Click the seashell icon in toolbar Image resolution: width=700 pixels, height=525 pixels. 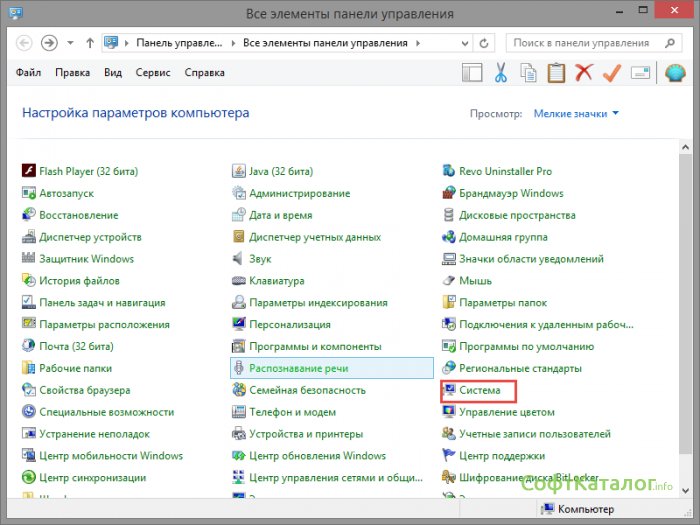(x=674, y=72)
